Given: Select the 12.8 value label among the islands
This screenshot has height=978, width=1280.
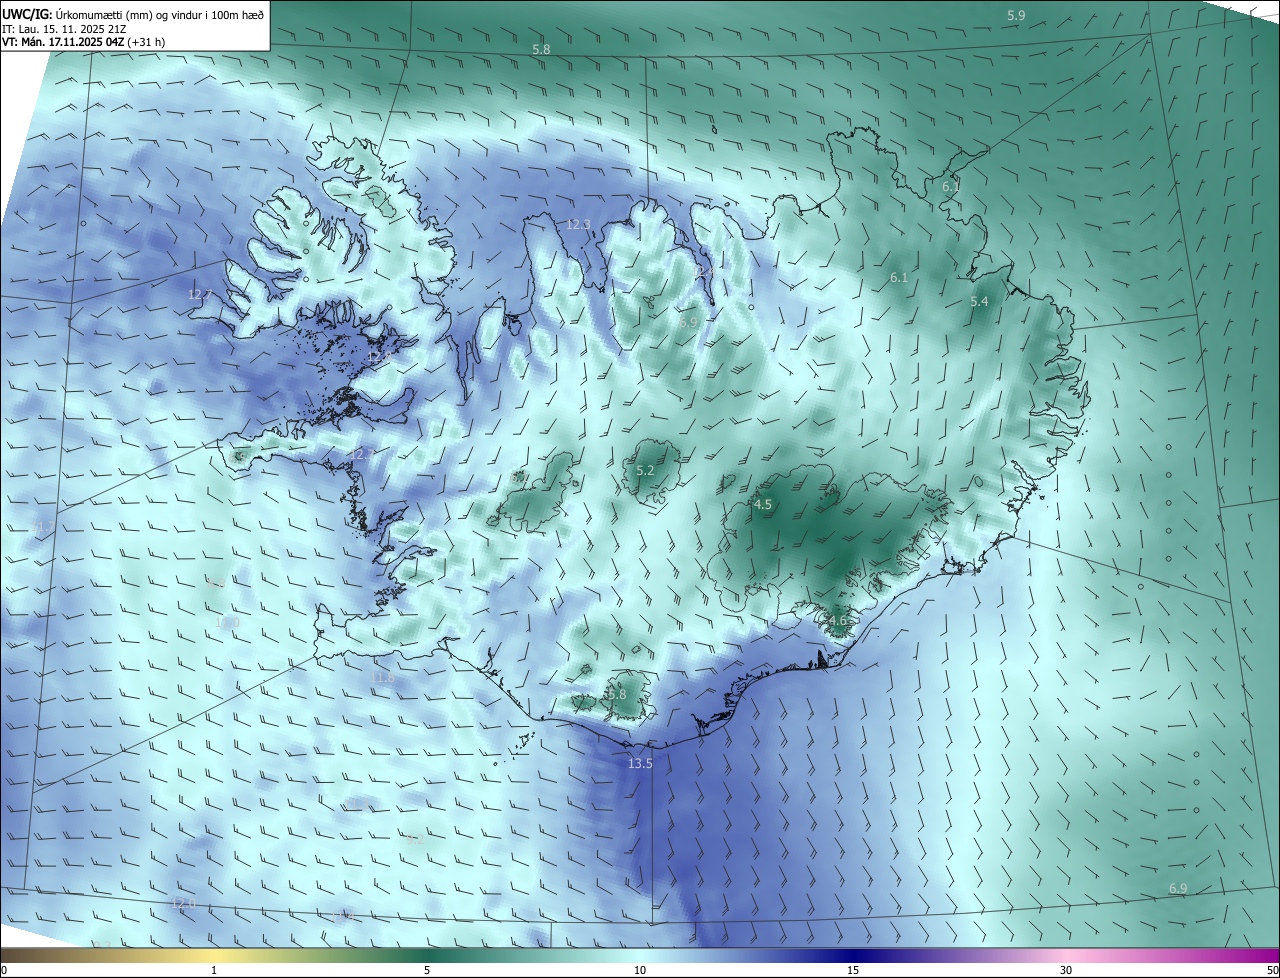Looking at the screenshot, I should (378, 356).
